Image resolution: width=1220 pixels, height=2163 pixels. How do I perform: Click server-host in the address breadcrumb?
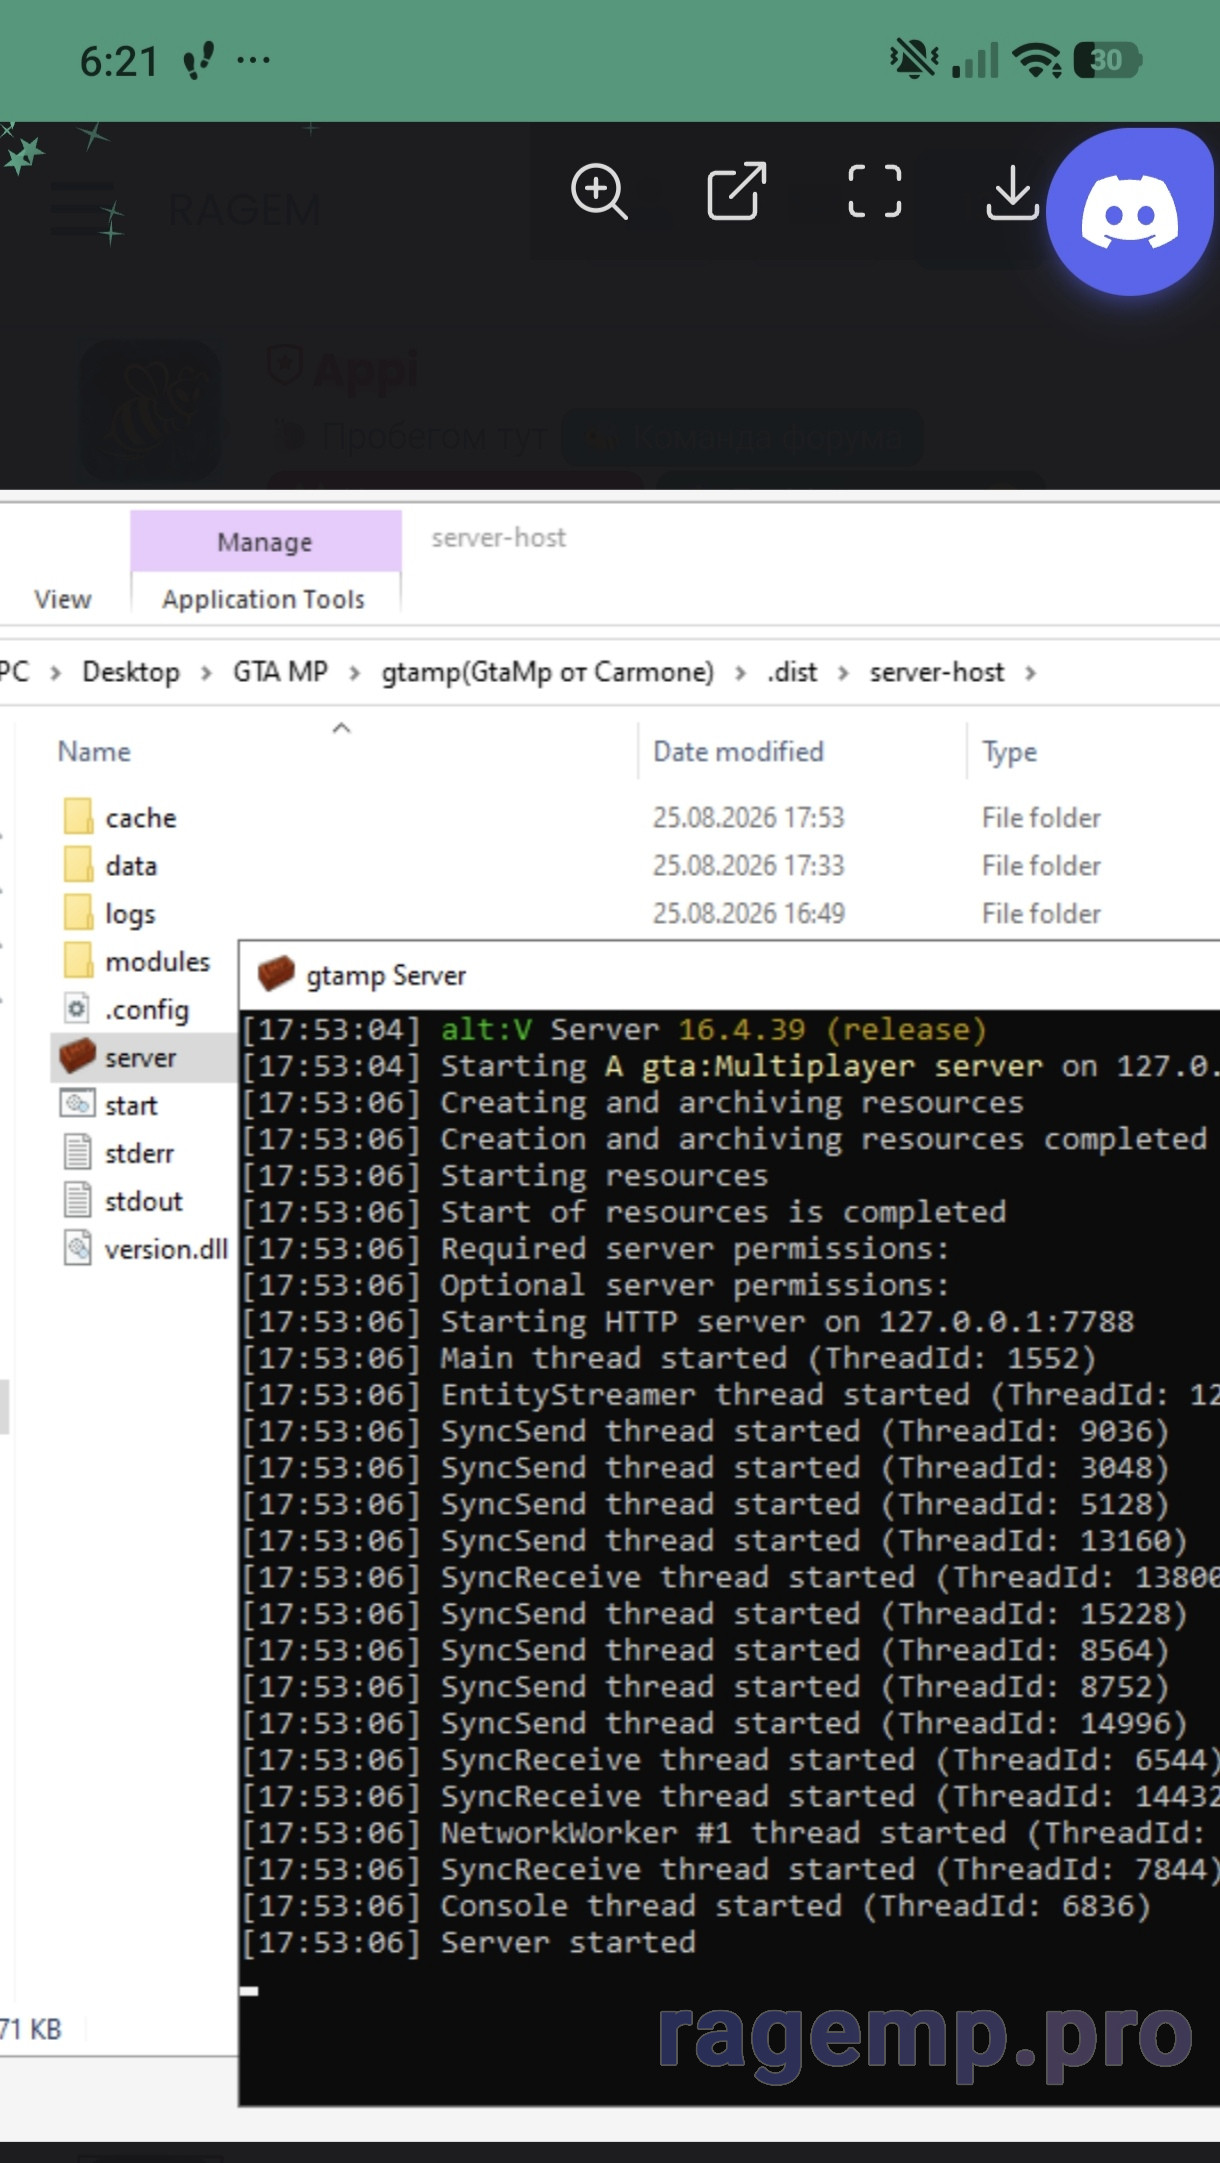(x=936, y=672)
